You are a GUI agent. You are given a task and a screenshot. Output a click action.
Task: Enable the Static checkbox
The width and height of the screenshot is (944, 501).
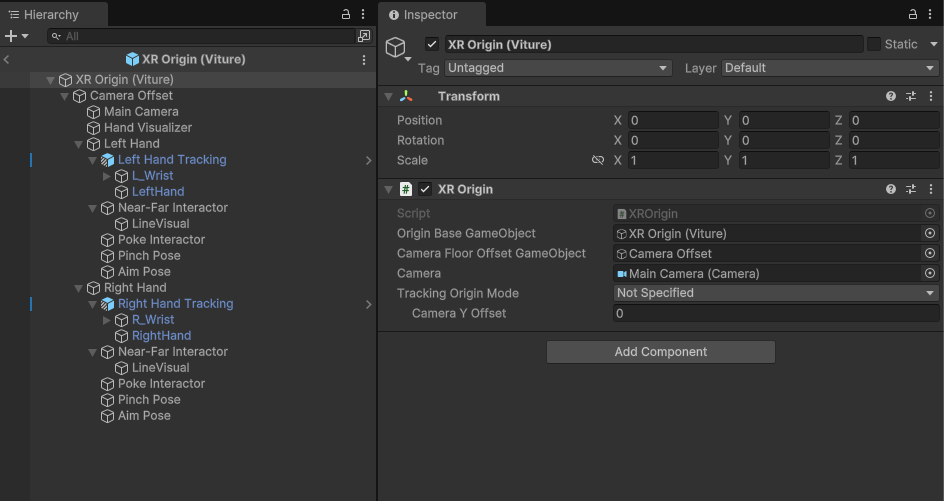coord(874,44)
